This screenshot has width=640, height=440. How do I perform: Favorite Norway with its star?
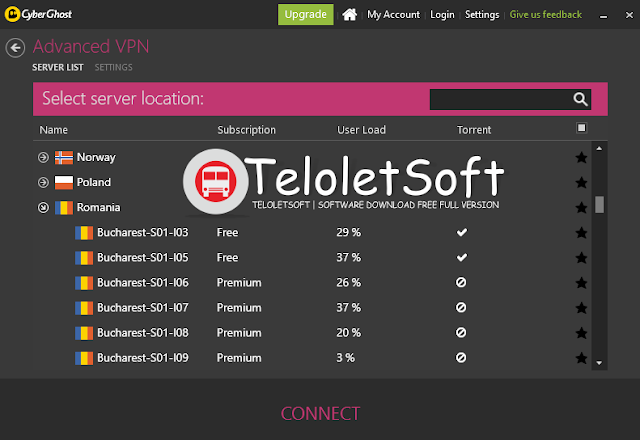[581, 157]
